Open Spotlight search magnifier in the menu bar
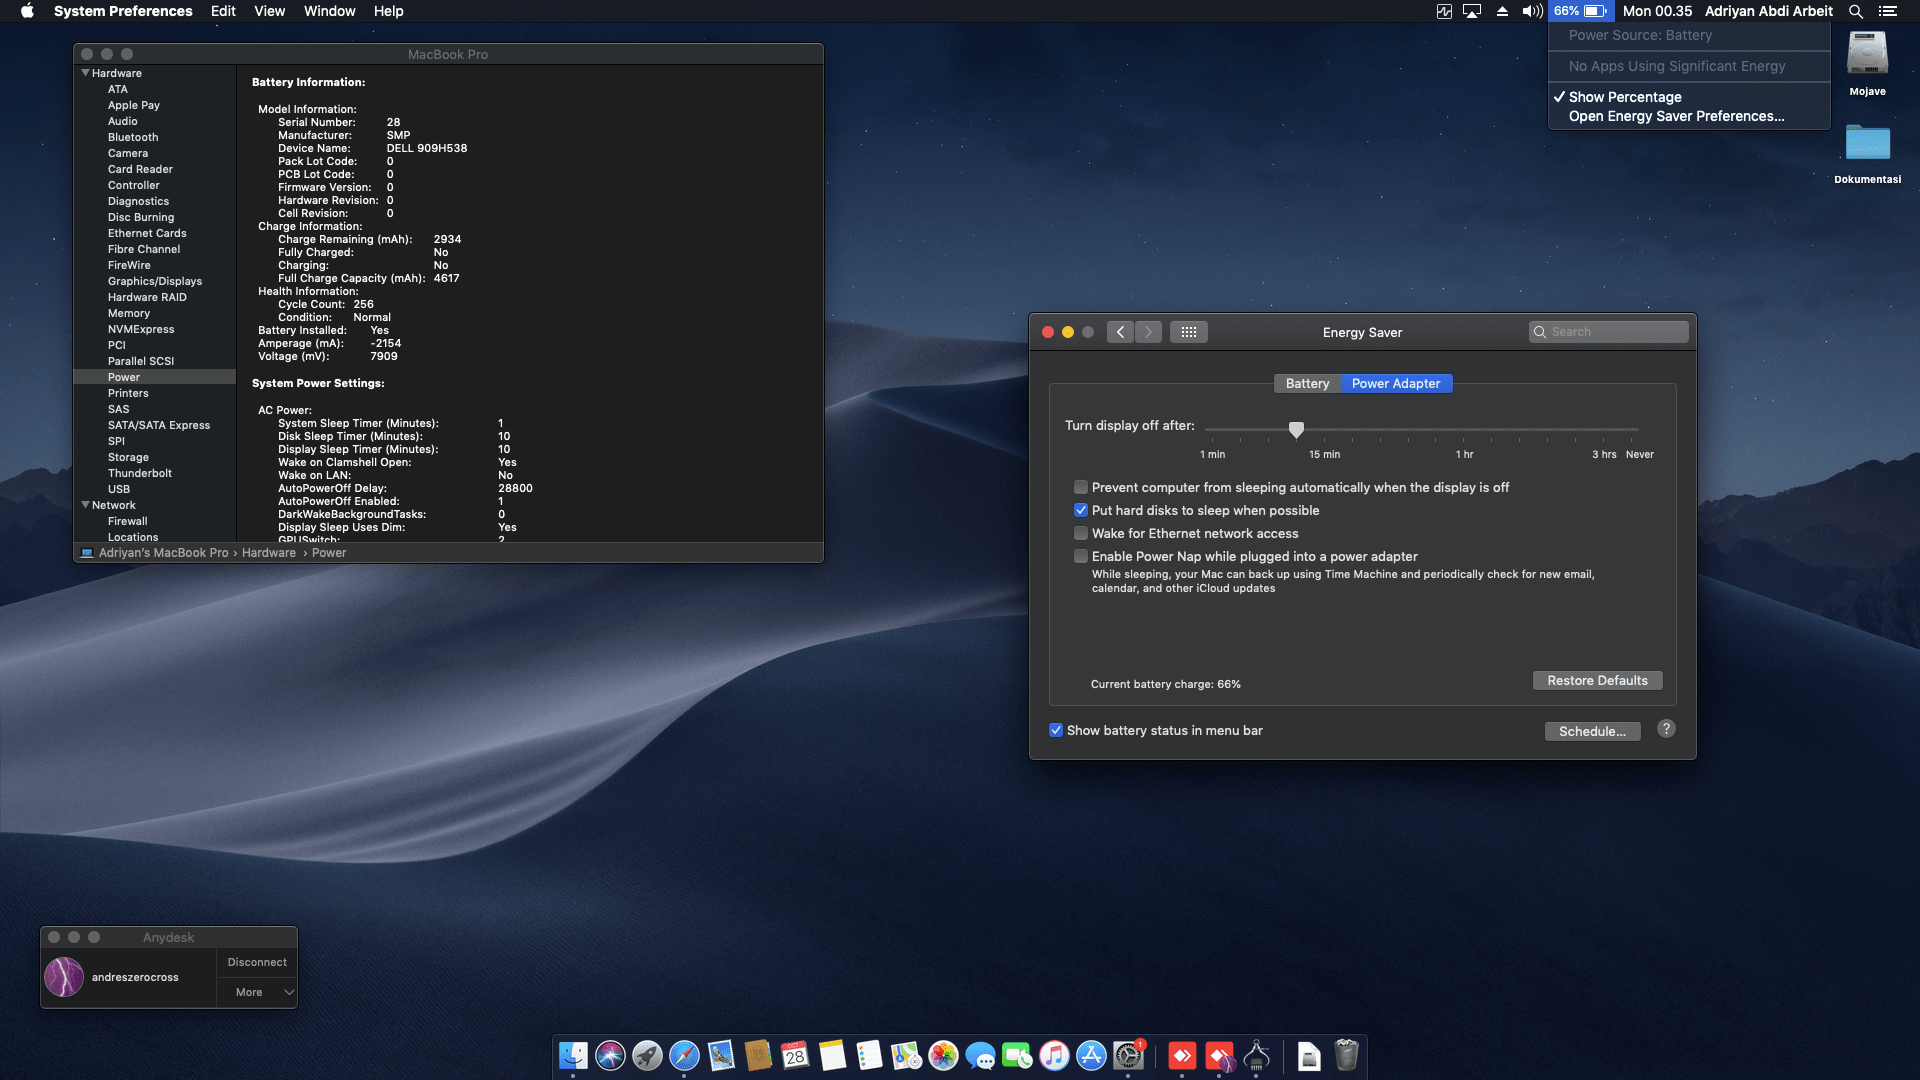The width and height of the screenshot is (1920, 1080). coord(1855,11)
